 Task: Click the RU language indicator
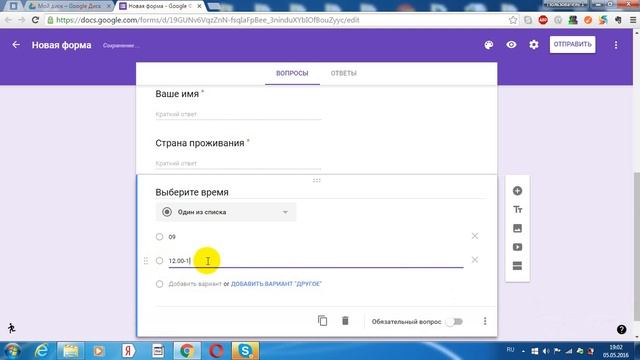(x=510, y=350)
